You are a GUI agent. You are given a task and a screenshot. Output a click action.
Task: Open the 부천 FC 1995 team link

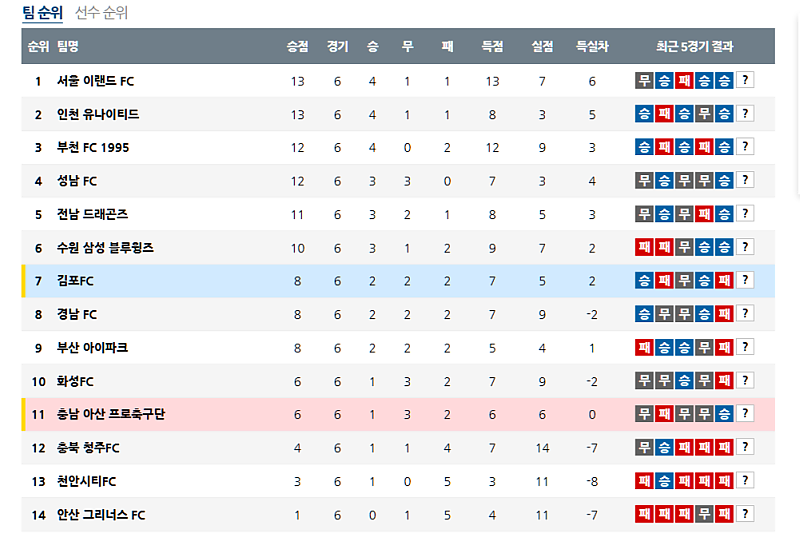coord(93,148)
